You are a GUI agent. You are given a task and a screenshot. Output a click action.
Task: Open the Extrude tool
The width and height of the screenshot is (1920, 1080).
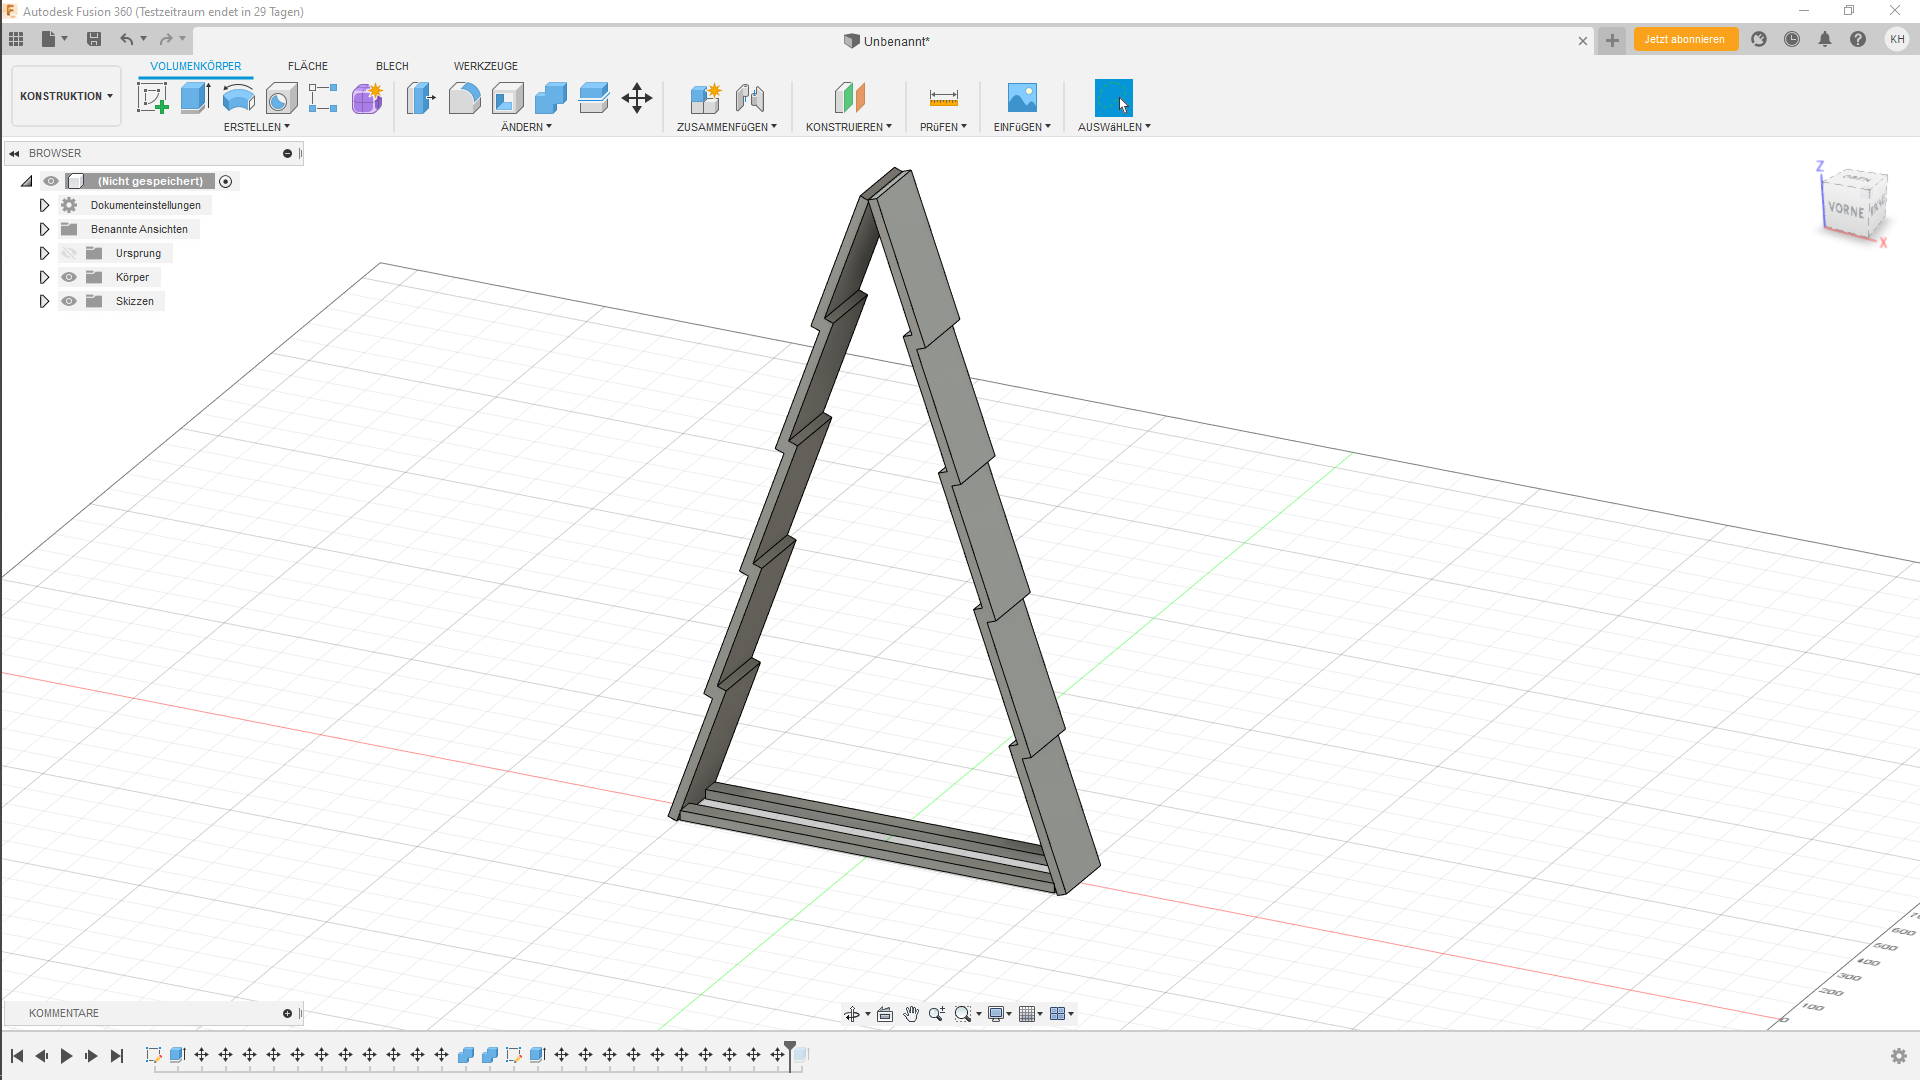pos(193,97)
